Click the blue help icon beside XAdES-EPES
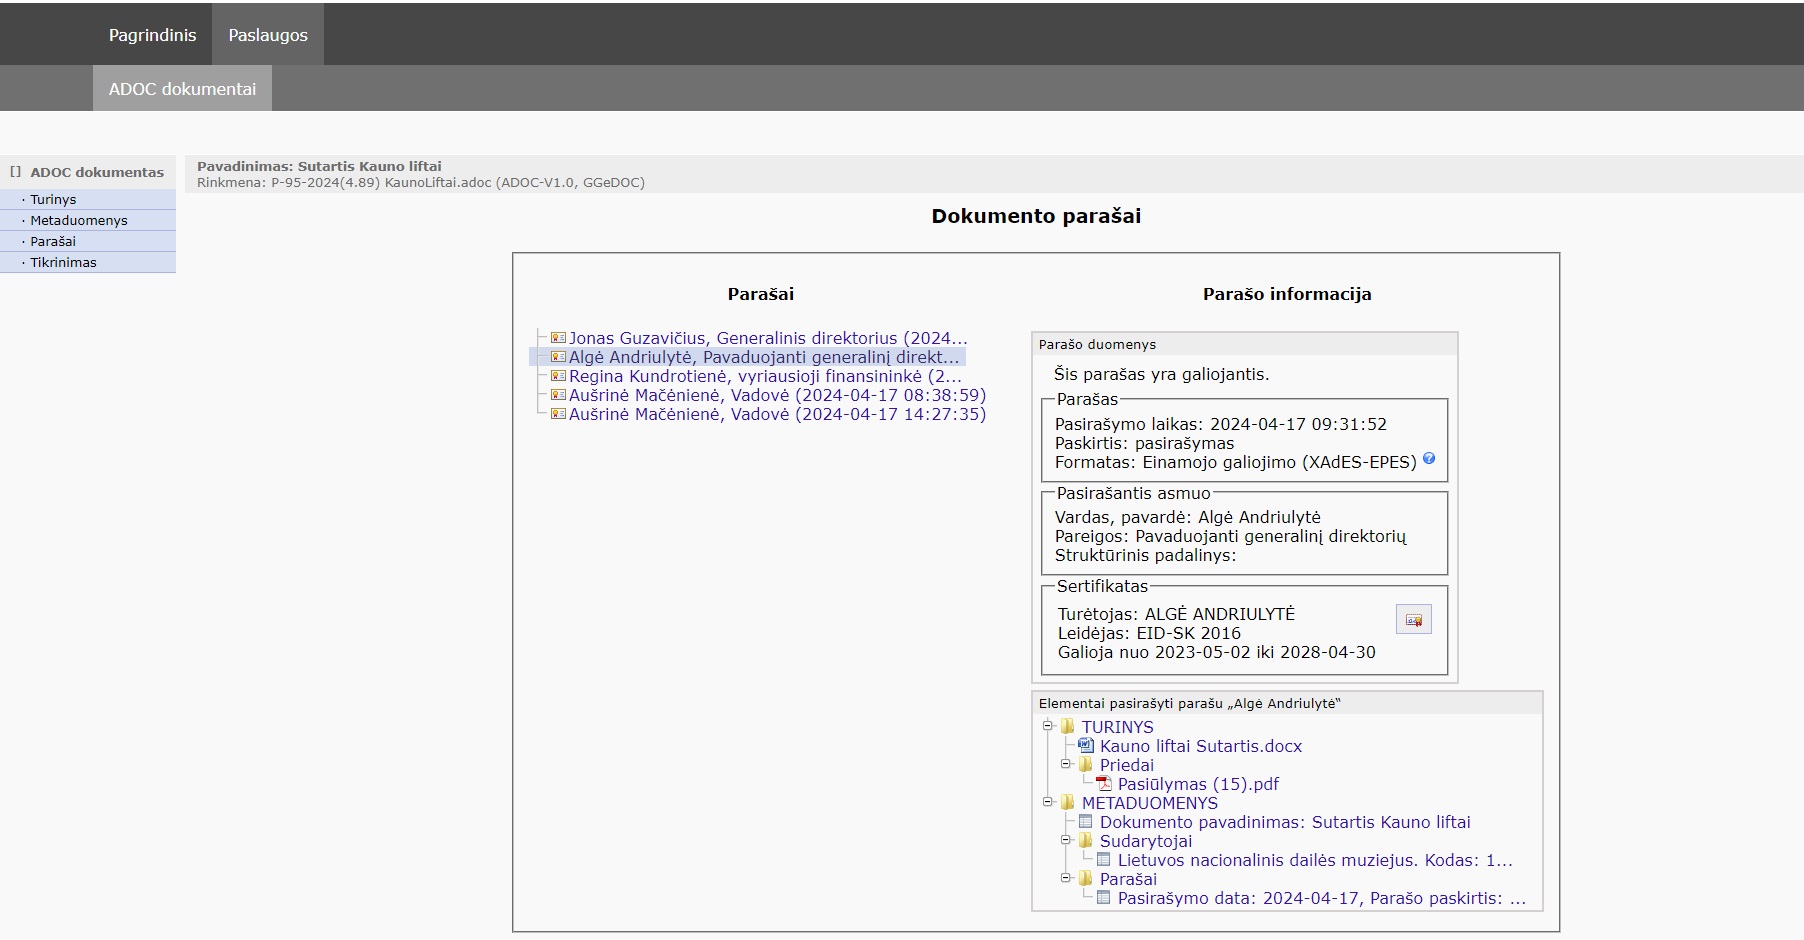Image resolution: width=1804 pixels, height=940 pixels. (x=1428, y=459)
